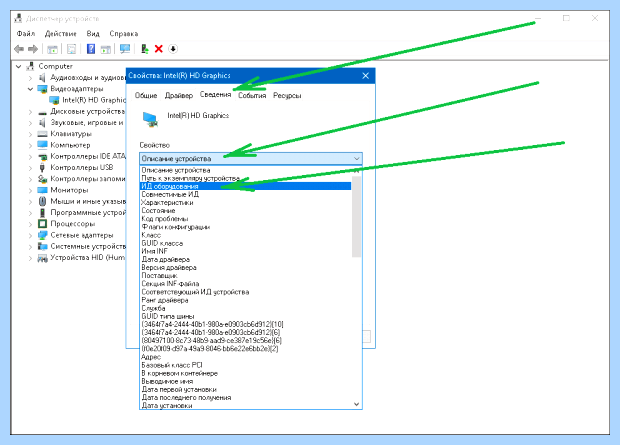This screenshot has height=445, width=620.
Task: Collapse the Computer root node chevron
Action: point(18,66)
